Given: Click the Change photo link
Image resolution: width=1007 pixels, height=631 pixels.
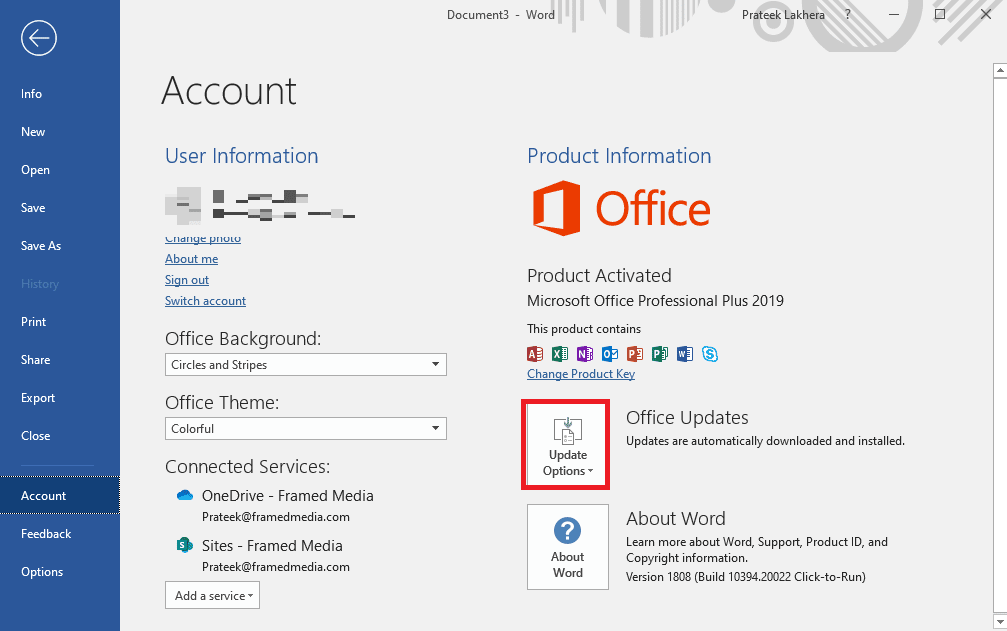Looking at the screenshot, I should [x=203, y=238].
